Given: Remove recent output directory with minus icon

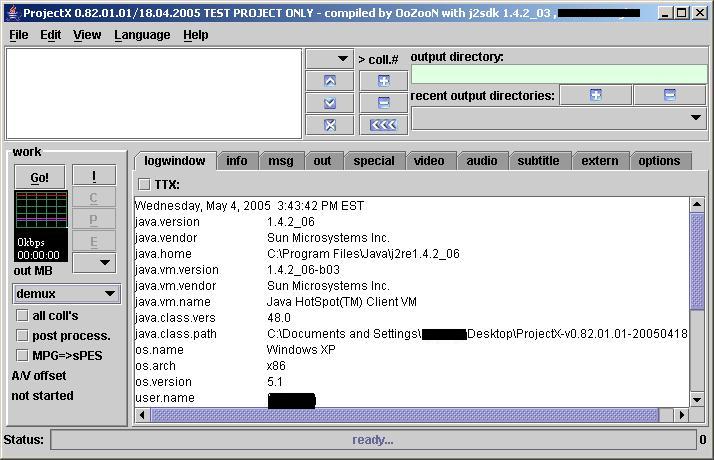Looking at the screenshot, I should pyautogui.click(x=669, y=95).
